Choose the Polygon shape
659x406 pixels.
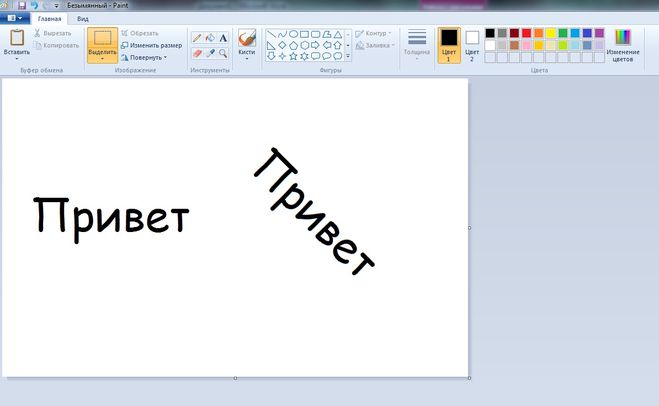point(327,34)
